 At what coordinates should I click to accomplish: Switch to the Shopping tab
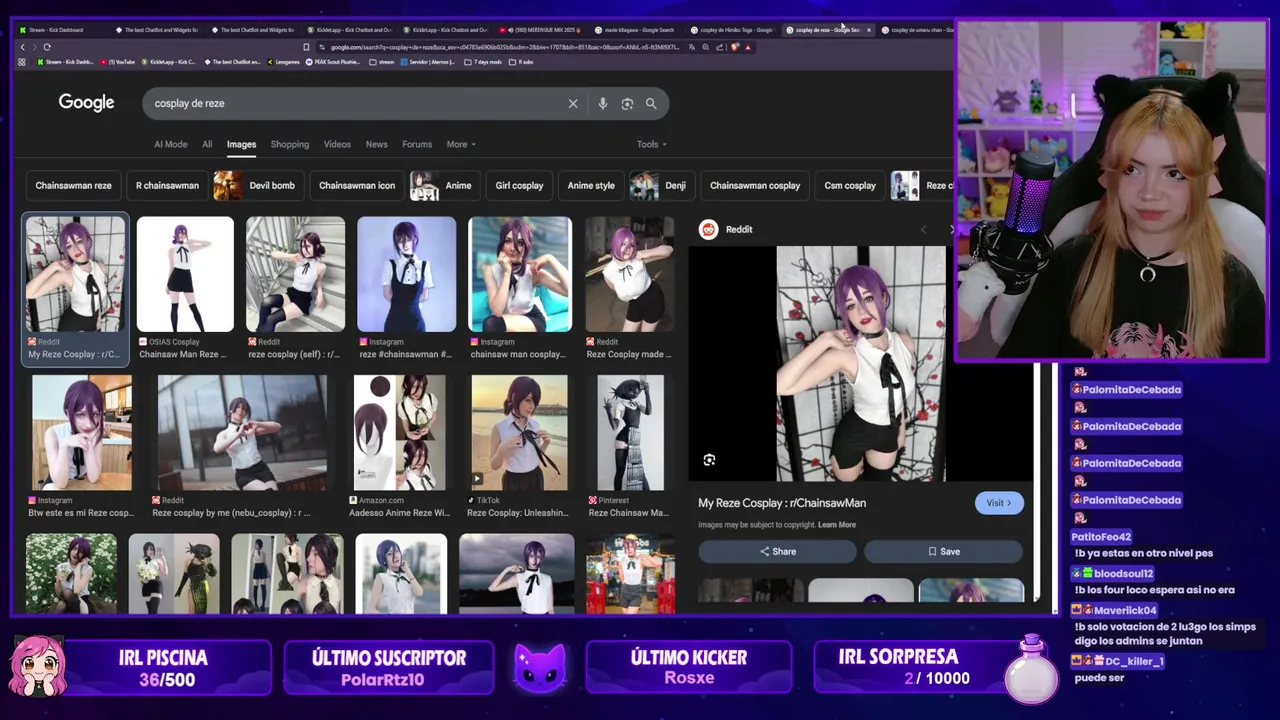[290, 144]
